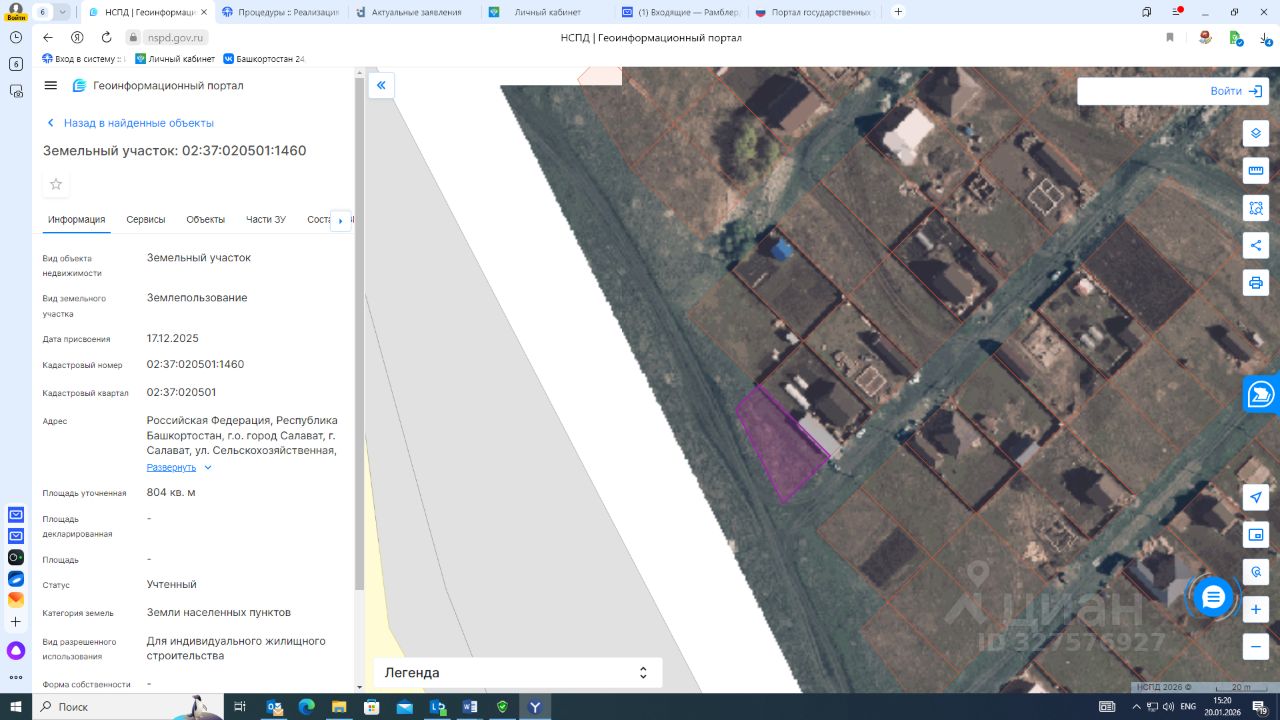Click Геоинформационный портал logo title

click(158, 86)
